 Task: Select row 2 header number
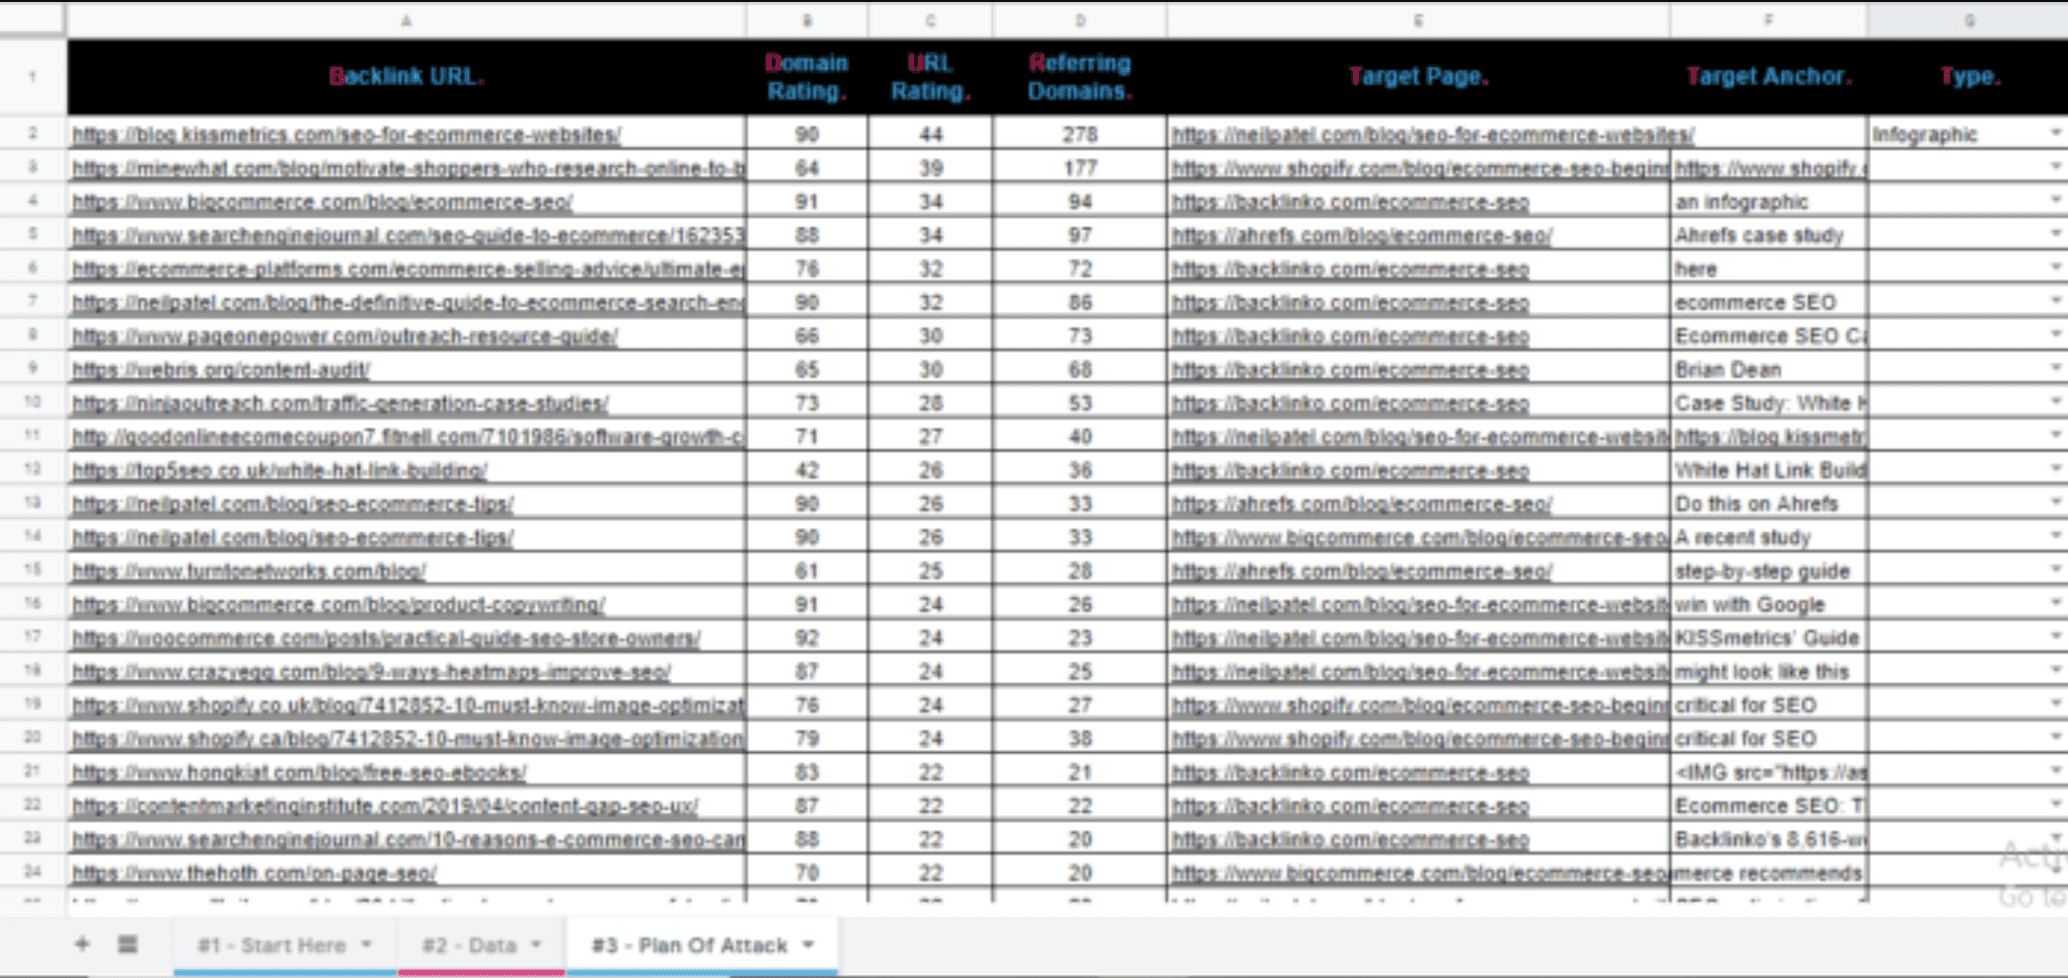click(x=33, y=134)
